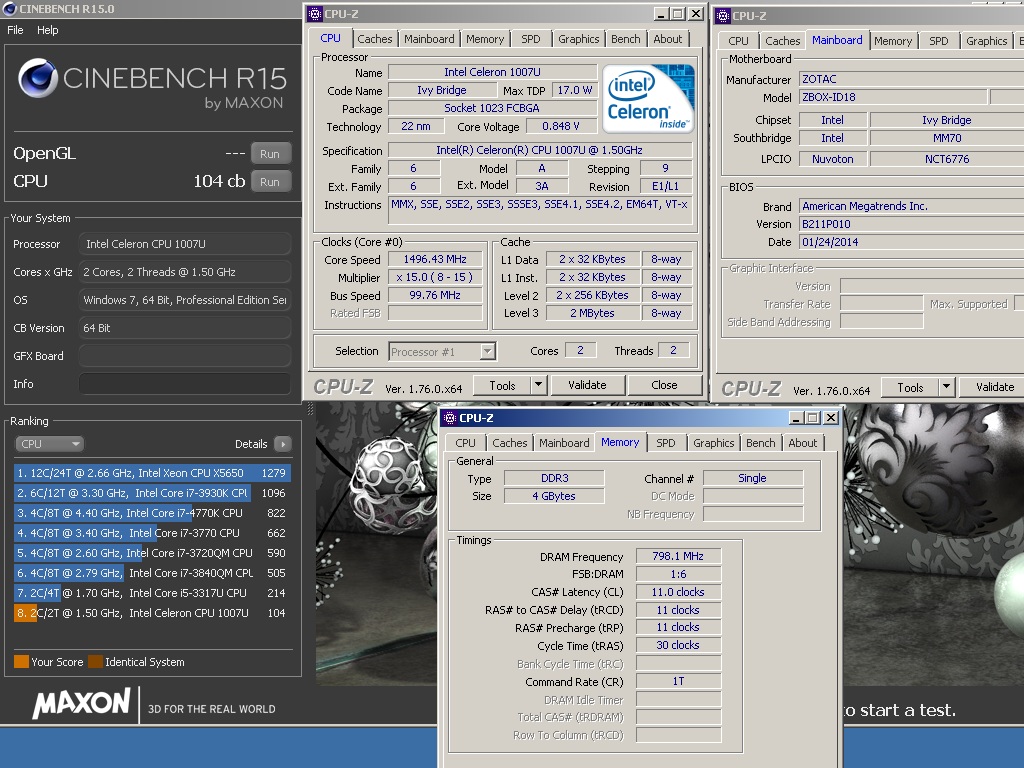The width and height of the screenshot is (1024, 768).
Task: Click the Cinebench title bar logo icon
Action: 10,8
